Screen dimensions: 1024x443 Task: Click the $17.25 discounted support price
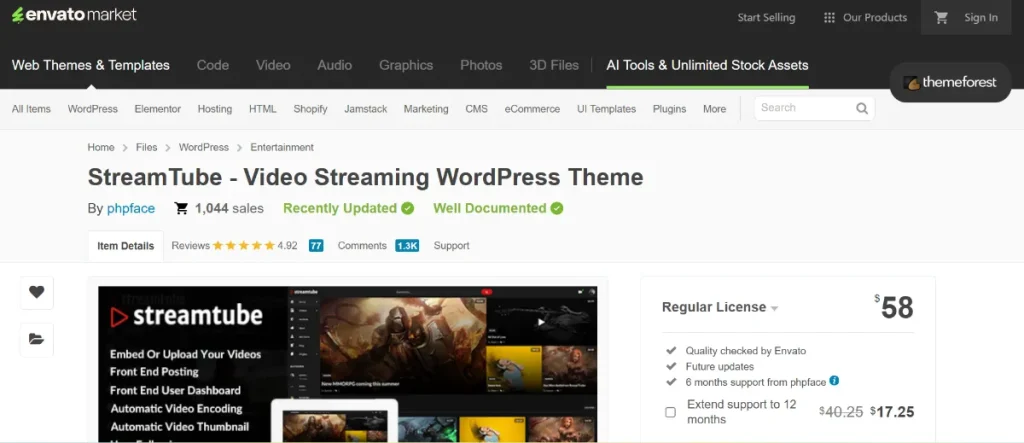click(x=892, y=412)
